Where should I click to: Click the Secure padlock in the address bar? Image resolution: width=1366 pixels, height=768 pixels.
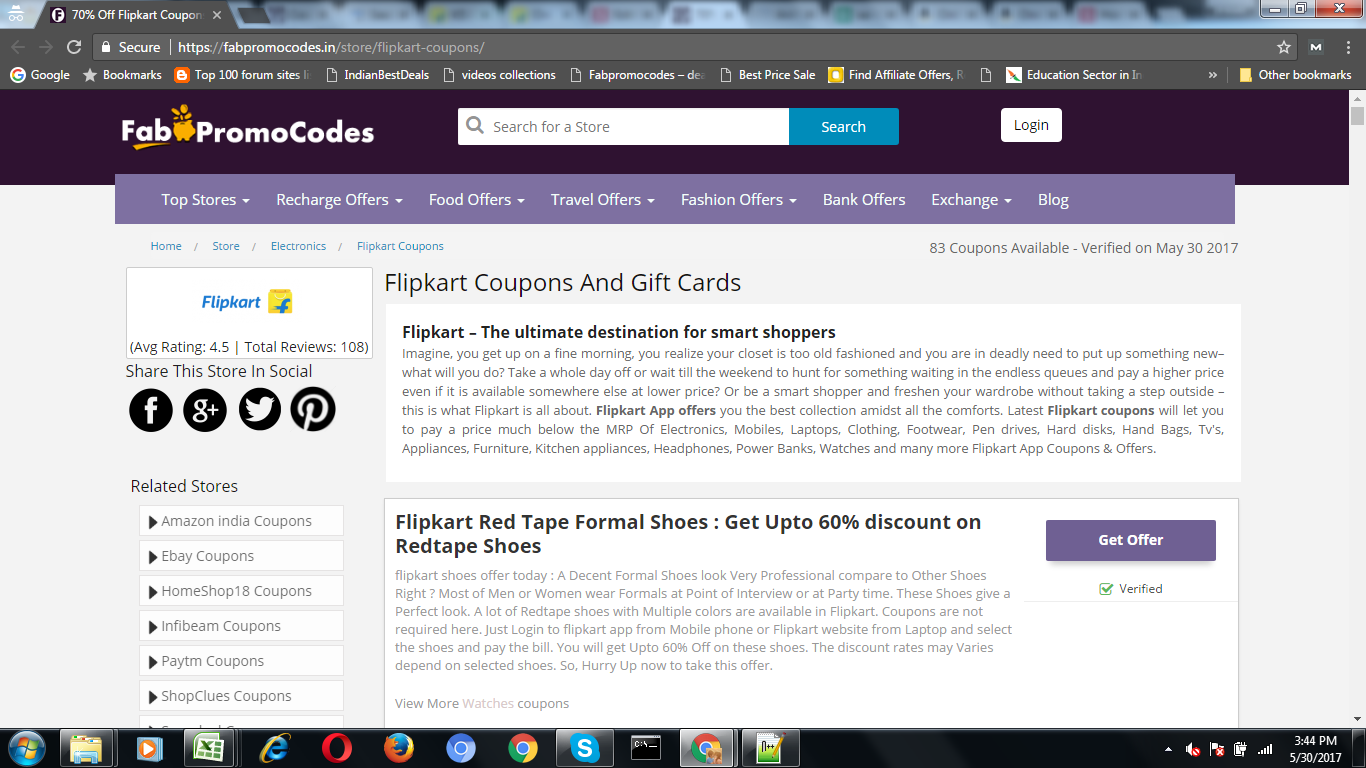click(x=105, y=46)
